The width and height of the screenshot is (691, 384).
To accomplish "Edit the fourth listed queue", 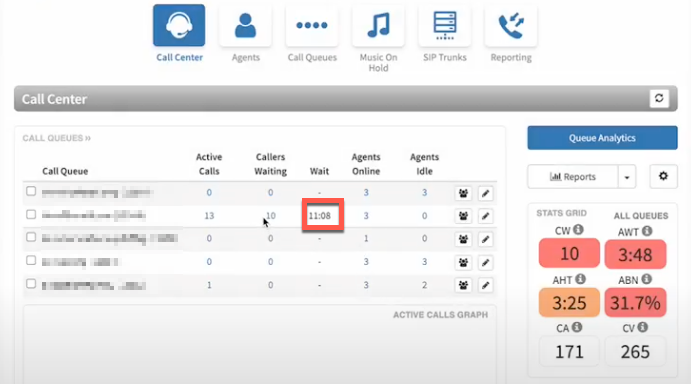I will pyautogui.click(x=485, y=262).
